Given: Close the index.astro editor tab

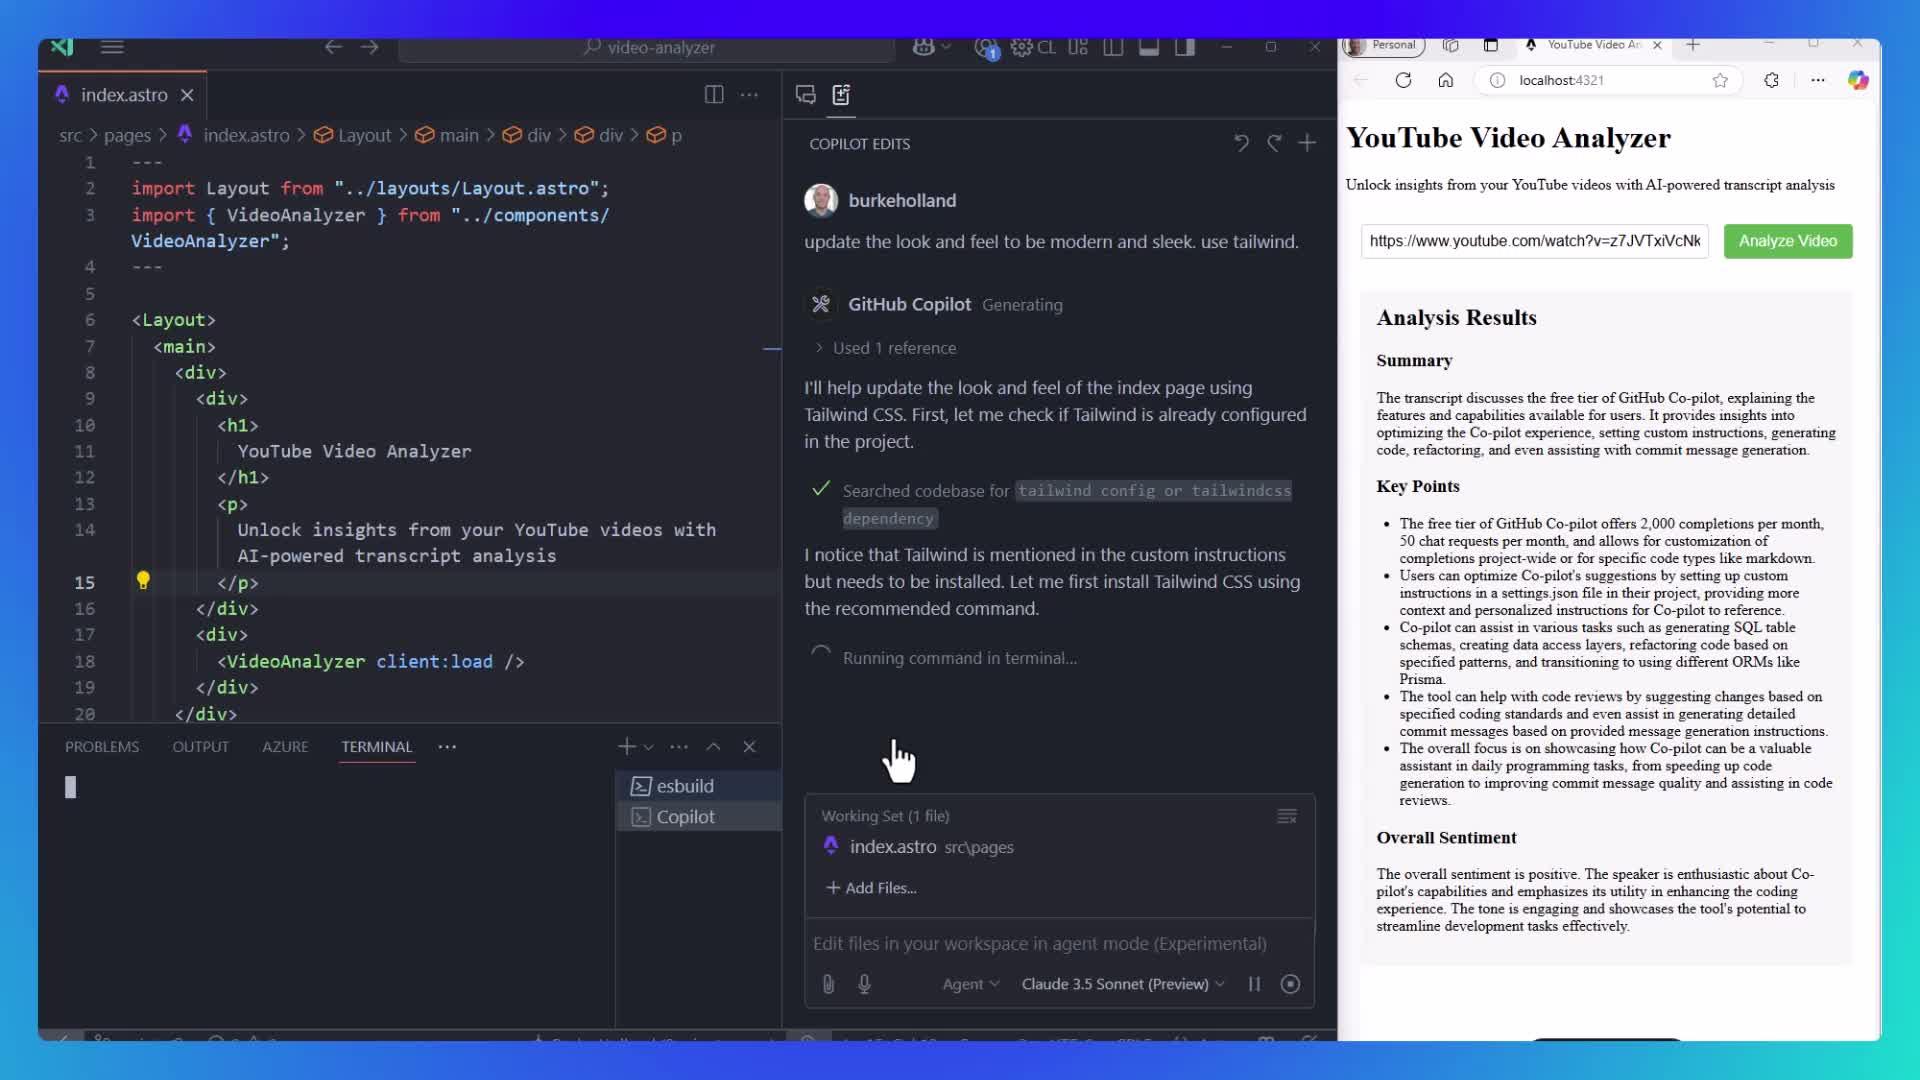Looking at the screenshot, I should [187, 95].
